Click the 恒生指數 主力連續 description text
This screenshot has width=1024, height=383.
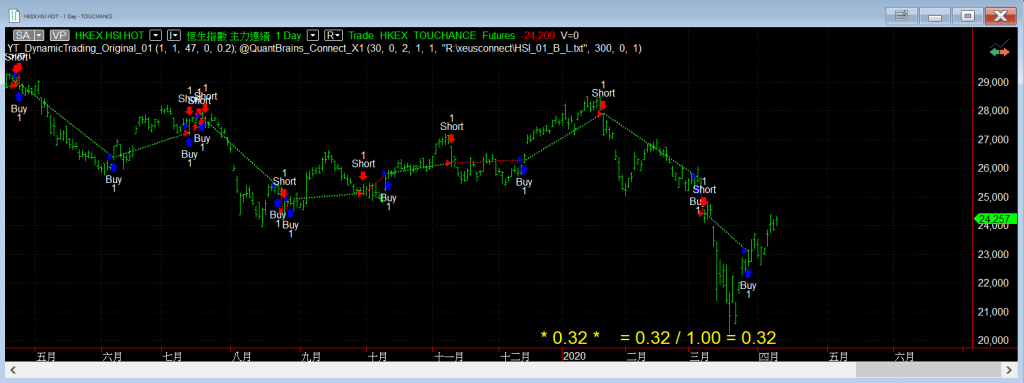(x=228, y=35)
